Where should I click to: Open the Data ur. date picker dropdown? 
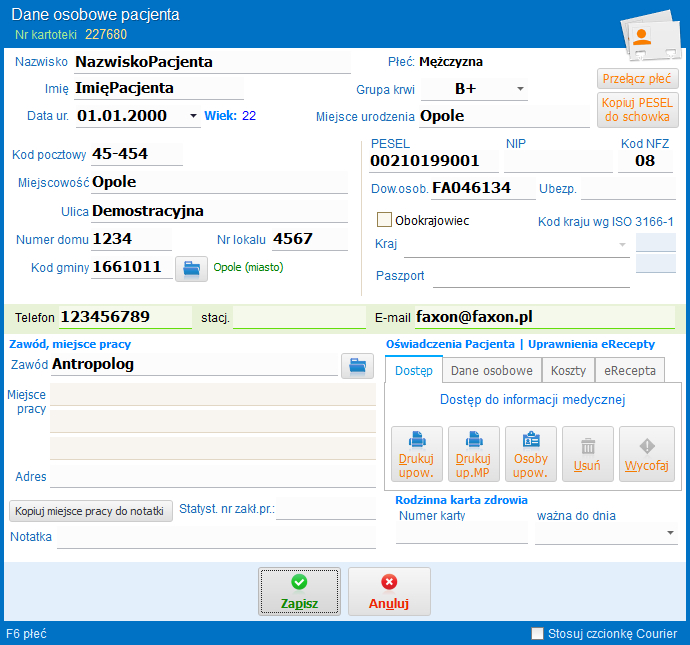point(193,116)
